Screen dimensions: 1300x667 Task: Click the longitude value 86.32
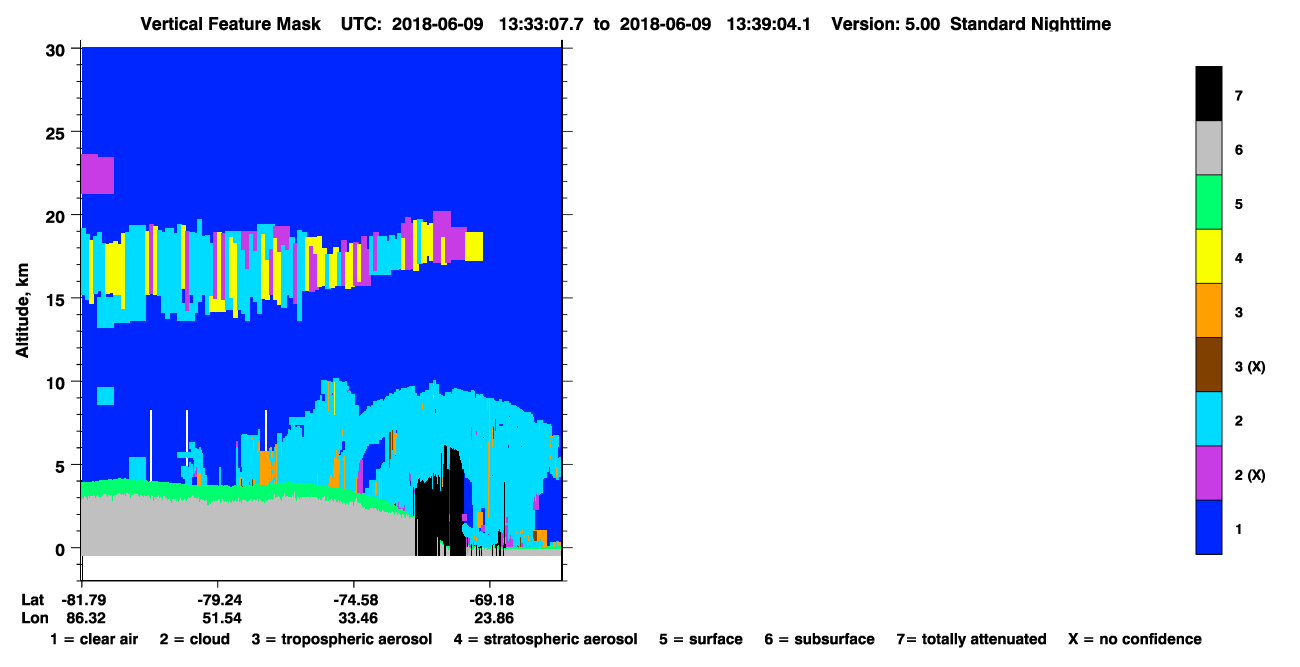[85, 618]
